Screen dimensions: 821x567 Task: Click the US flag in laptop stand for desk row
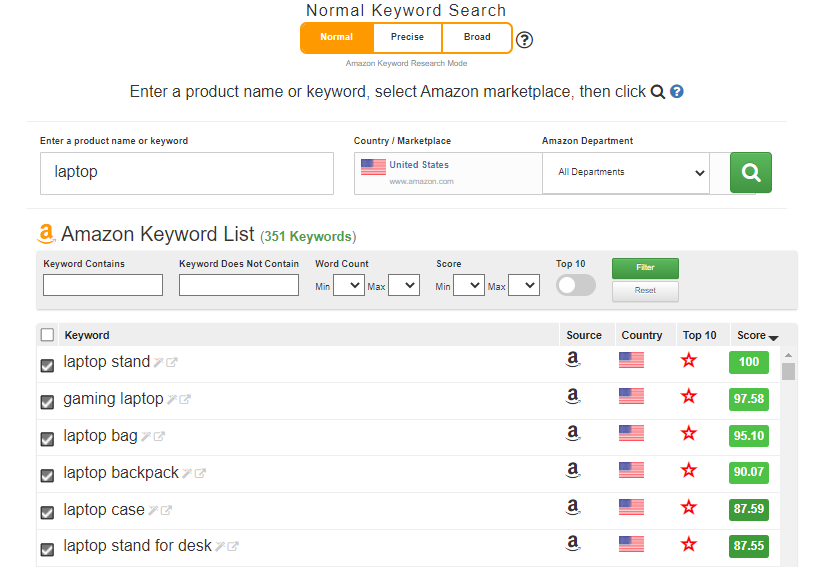tap(631, 544)
